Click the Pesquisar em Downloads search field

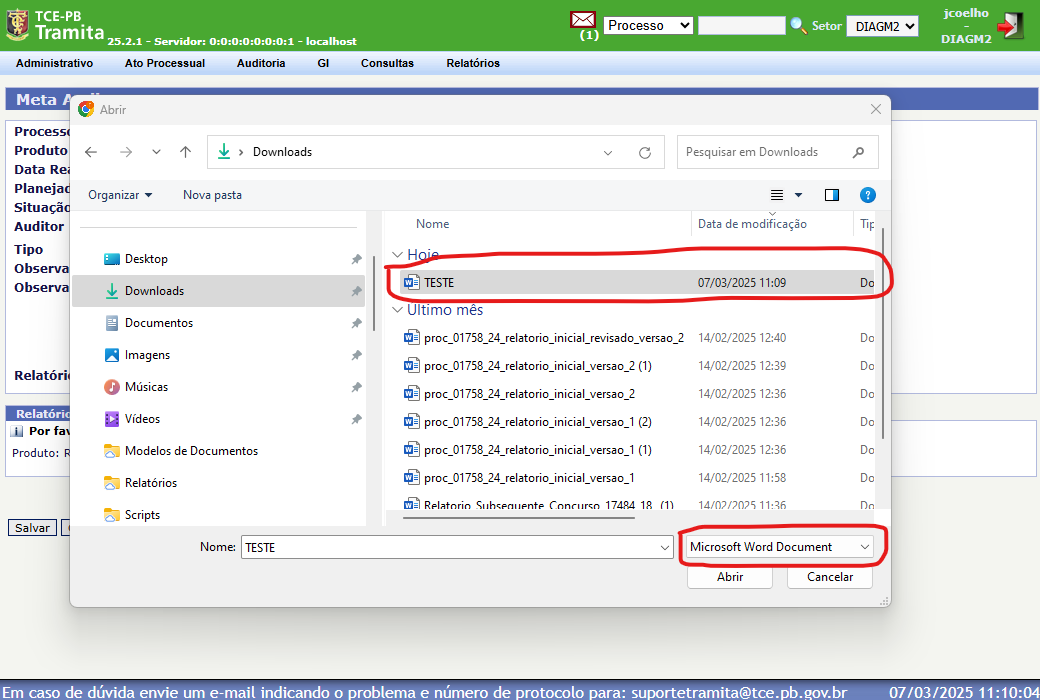(x=768, y=152)
